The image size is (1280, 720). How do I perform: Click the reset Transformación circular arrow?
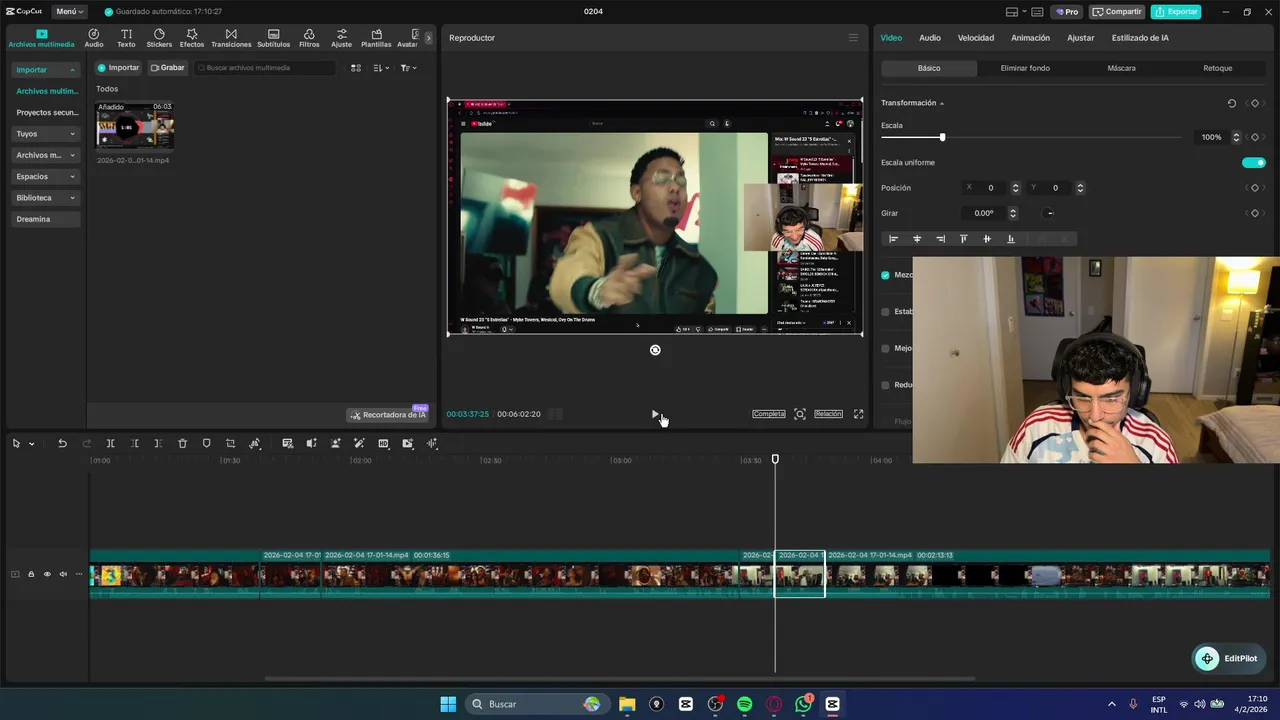pyautogui.click(x=1231, y=103)
